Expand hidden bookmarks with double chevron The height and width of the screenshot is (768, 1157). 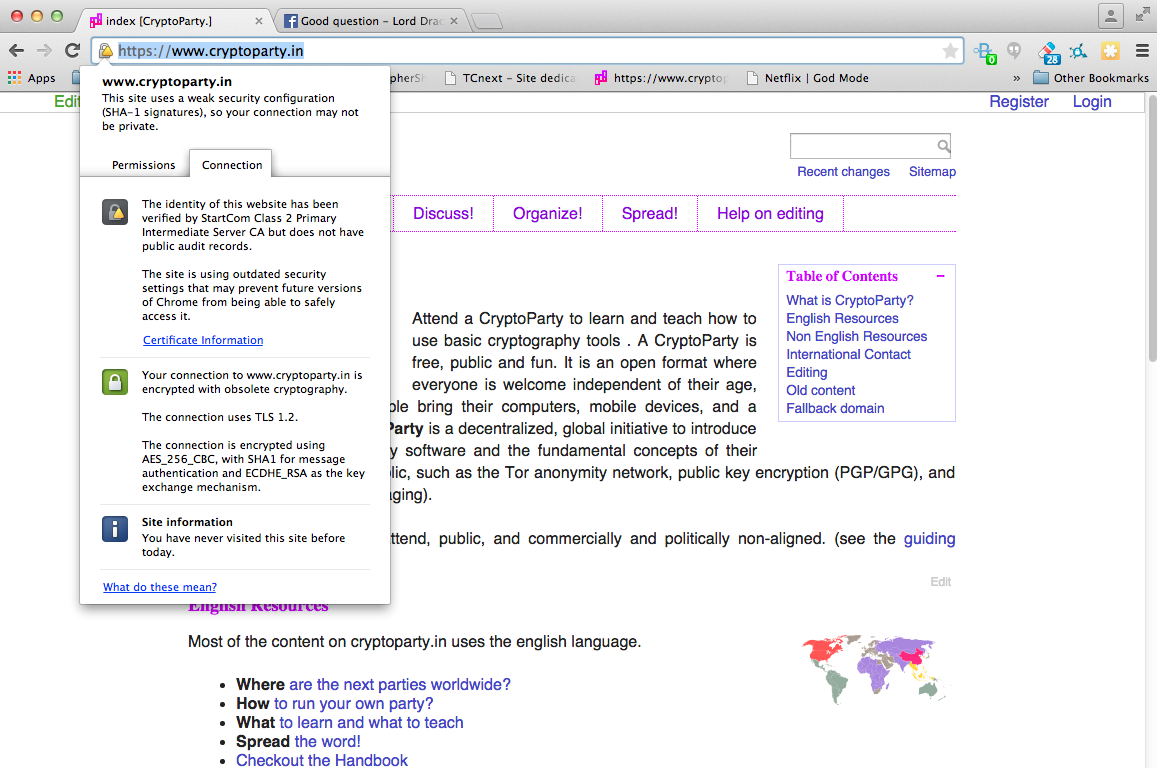[x=1017, y=78]
